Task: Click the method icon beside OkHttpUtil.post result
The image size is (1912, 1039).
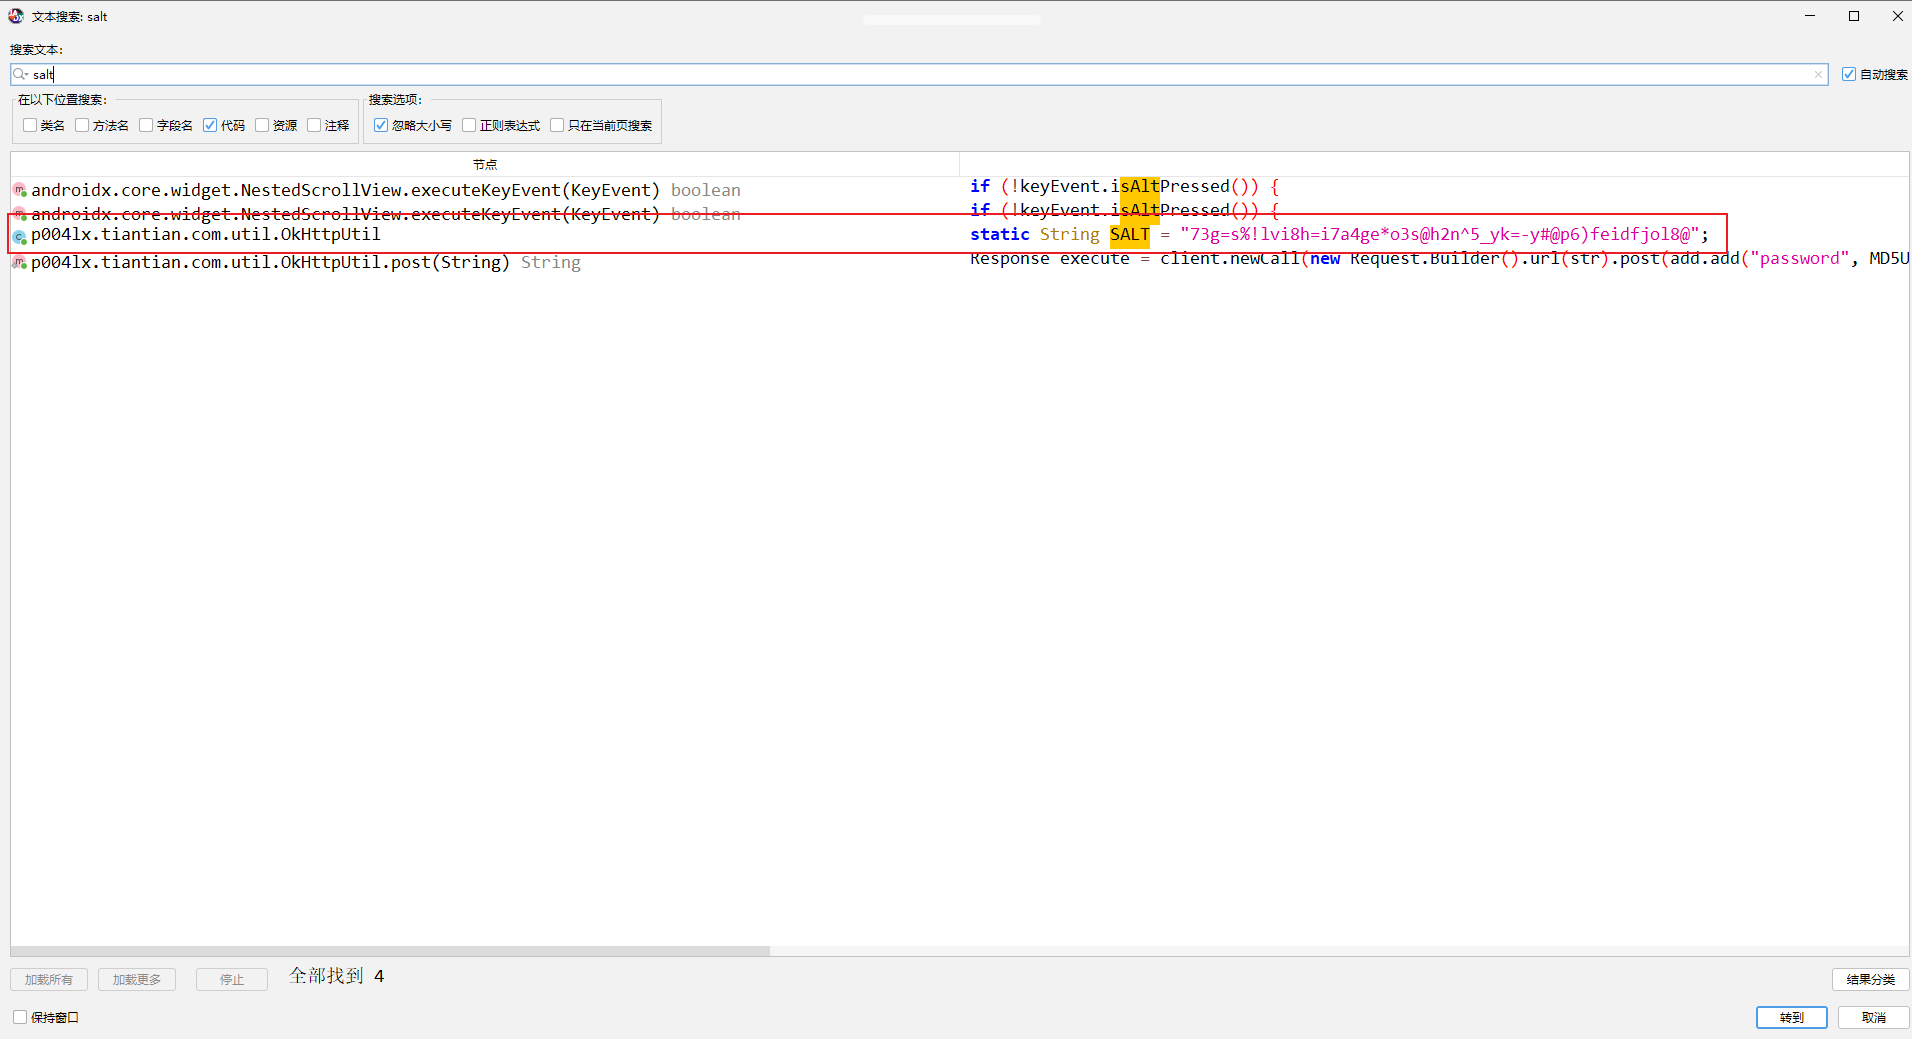Action: point(19,262)
